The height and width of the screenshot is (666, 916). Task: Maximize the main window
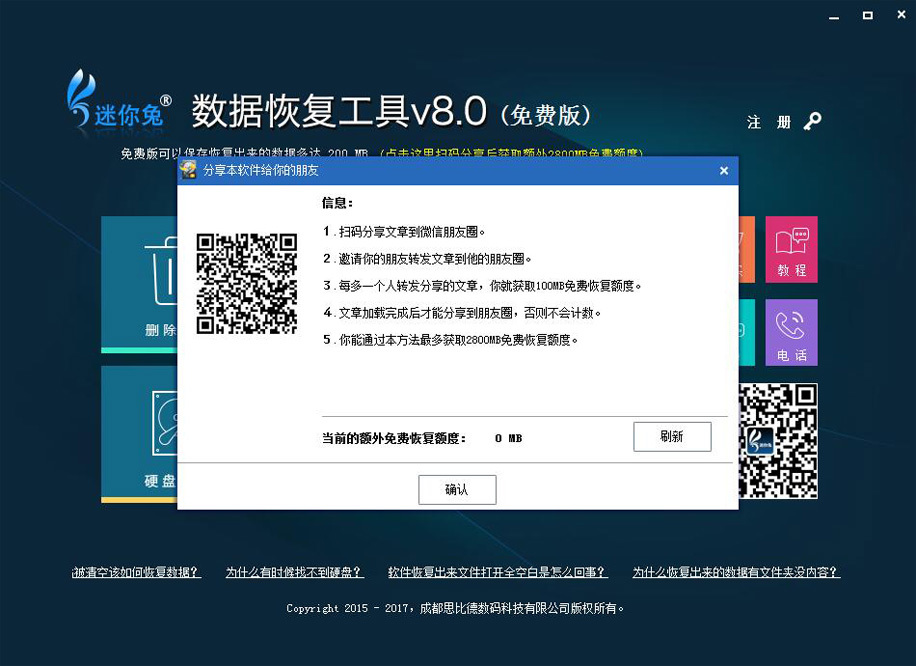point(868,16)
